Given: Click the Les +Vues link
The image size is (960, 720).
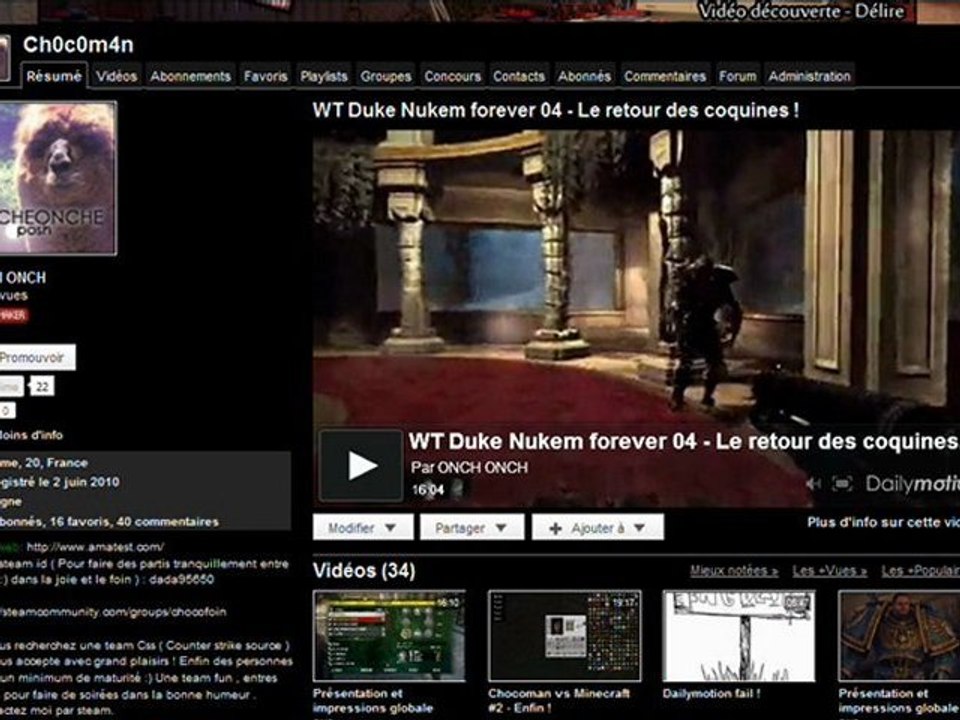Looking at the screenshot, I should (x=830, y=571).
